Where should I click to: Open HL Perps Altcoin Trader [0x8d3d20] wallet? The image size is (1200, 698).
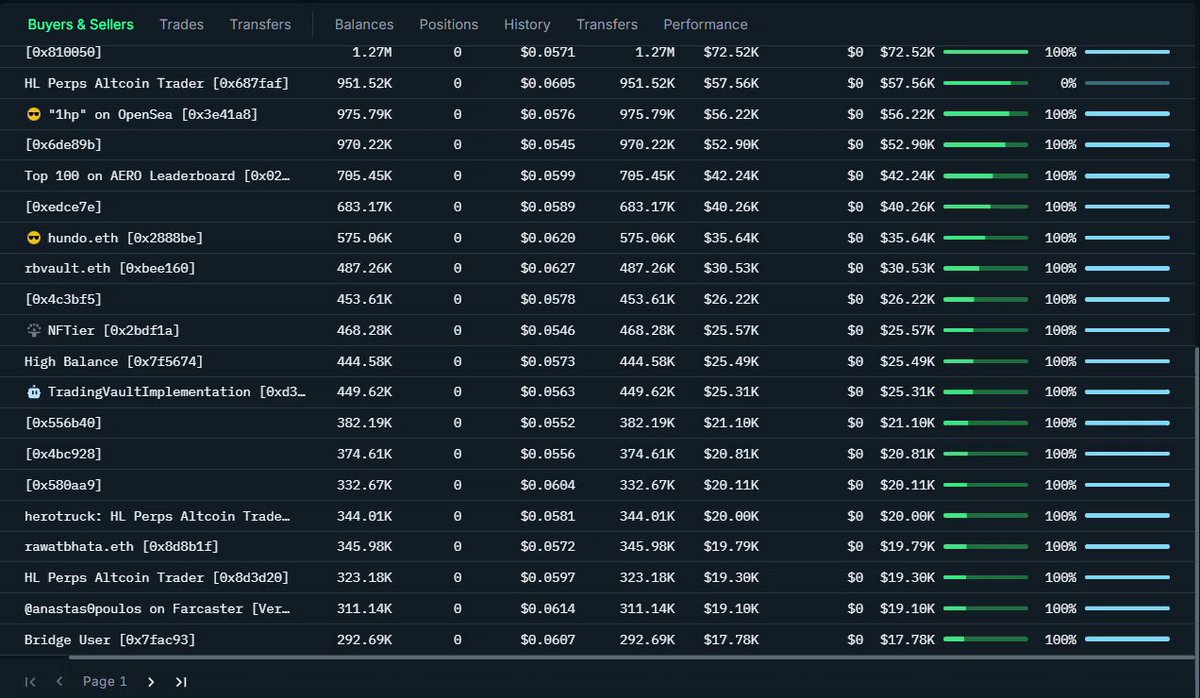(x=157, y=578)
